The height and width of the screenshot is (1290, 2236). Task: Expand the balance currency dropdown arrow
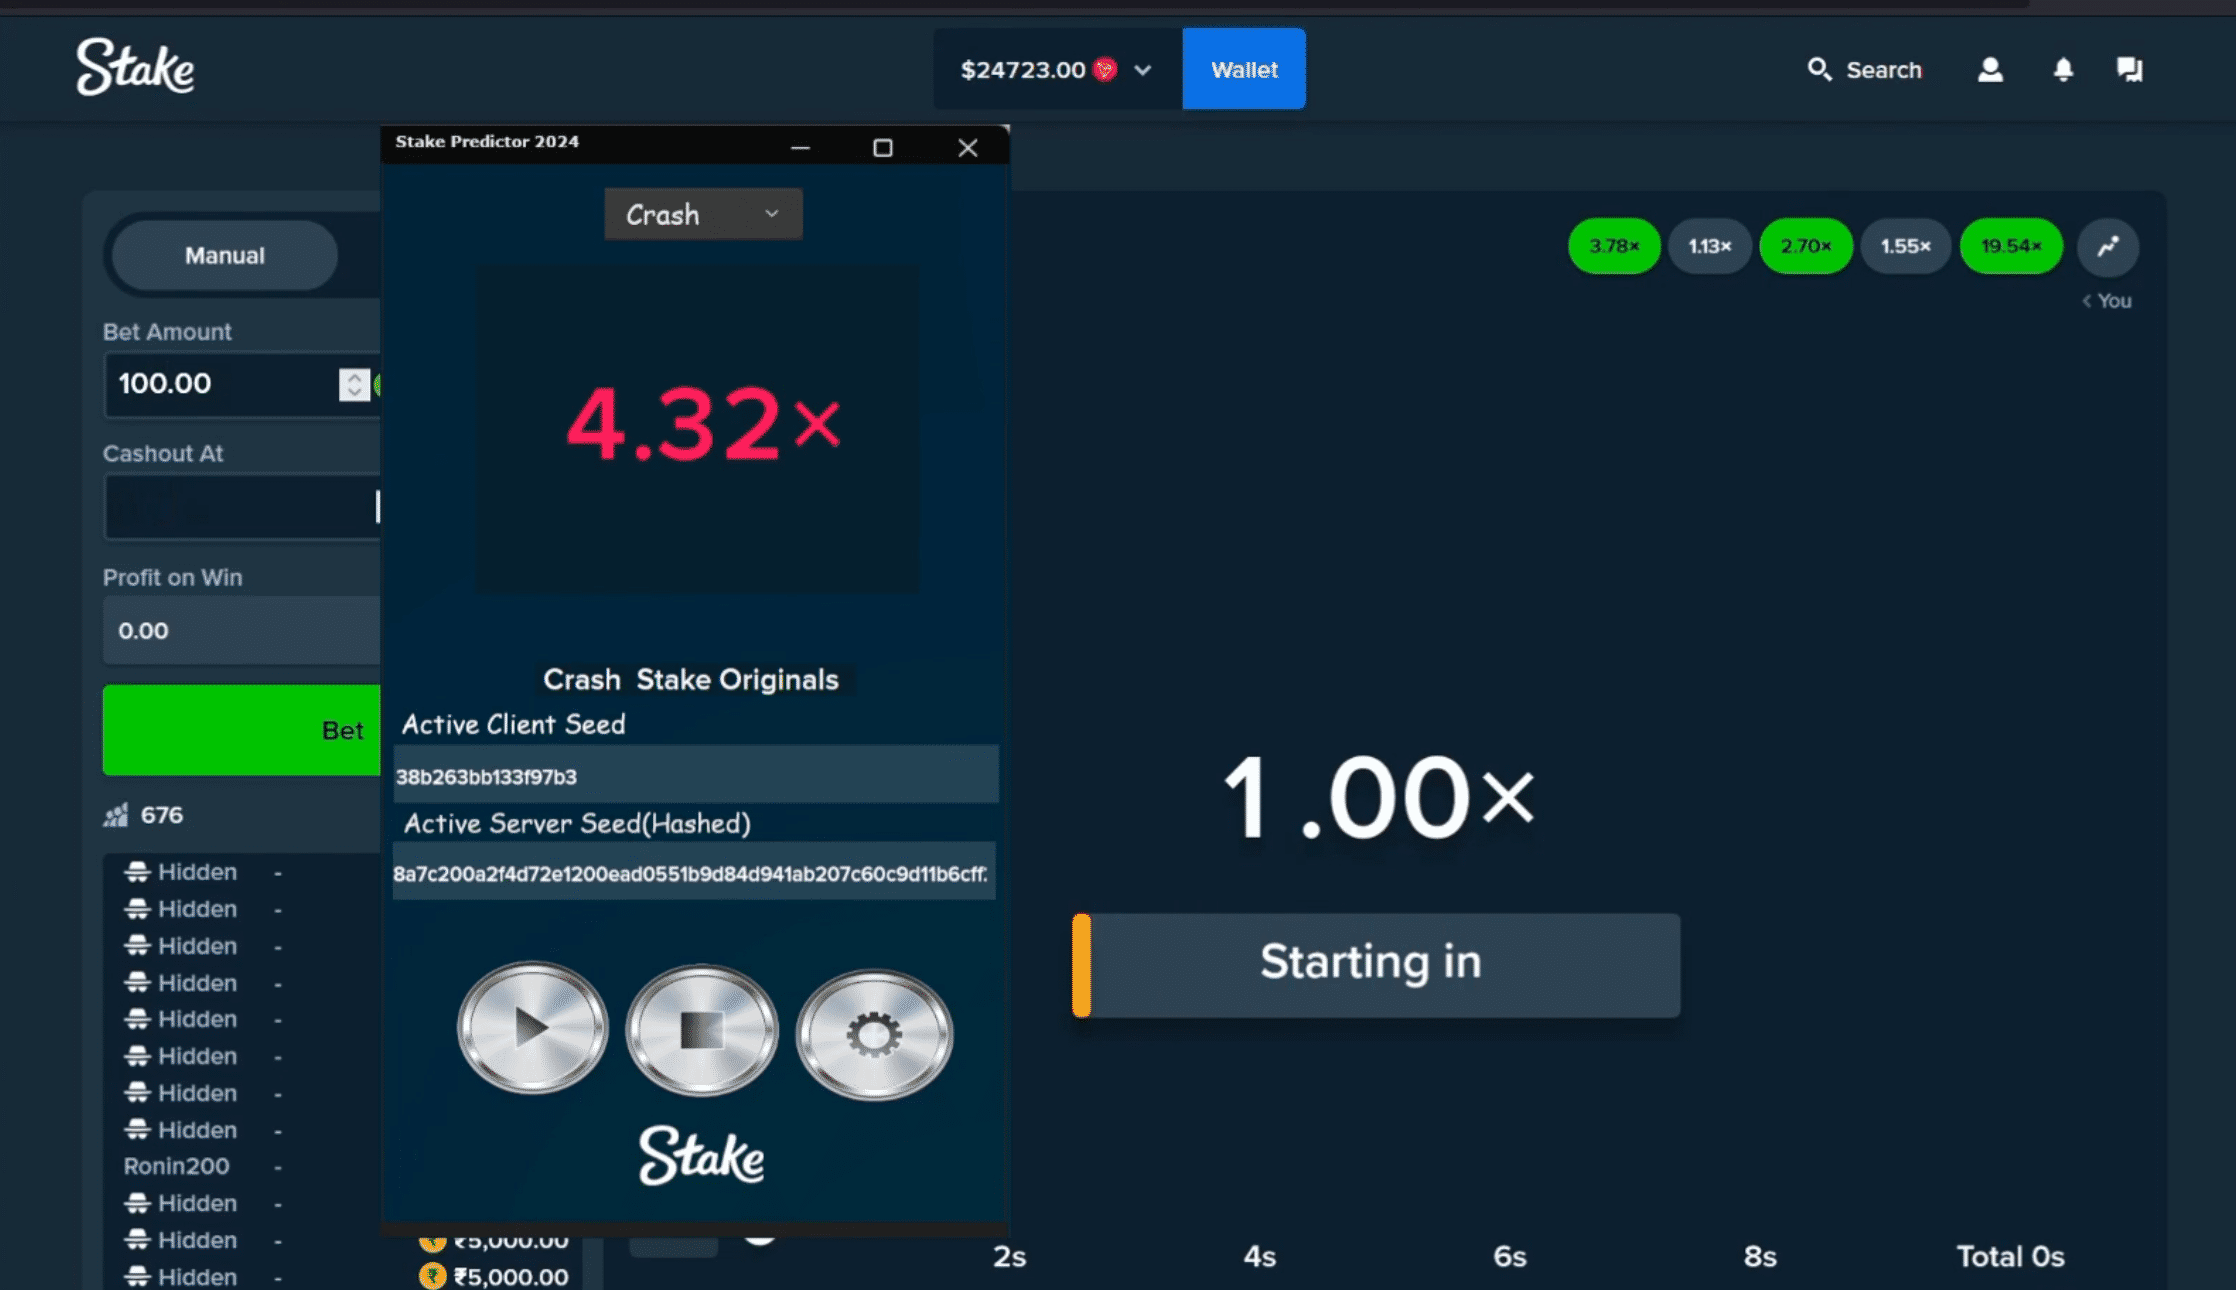pyautogui.click(x=1143, y=70)
